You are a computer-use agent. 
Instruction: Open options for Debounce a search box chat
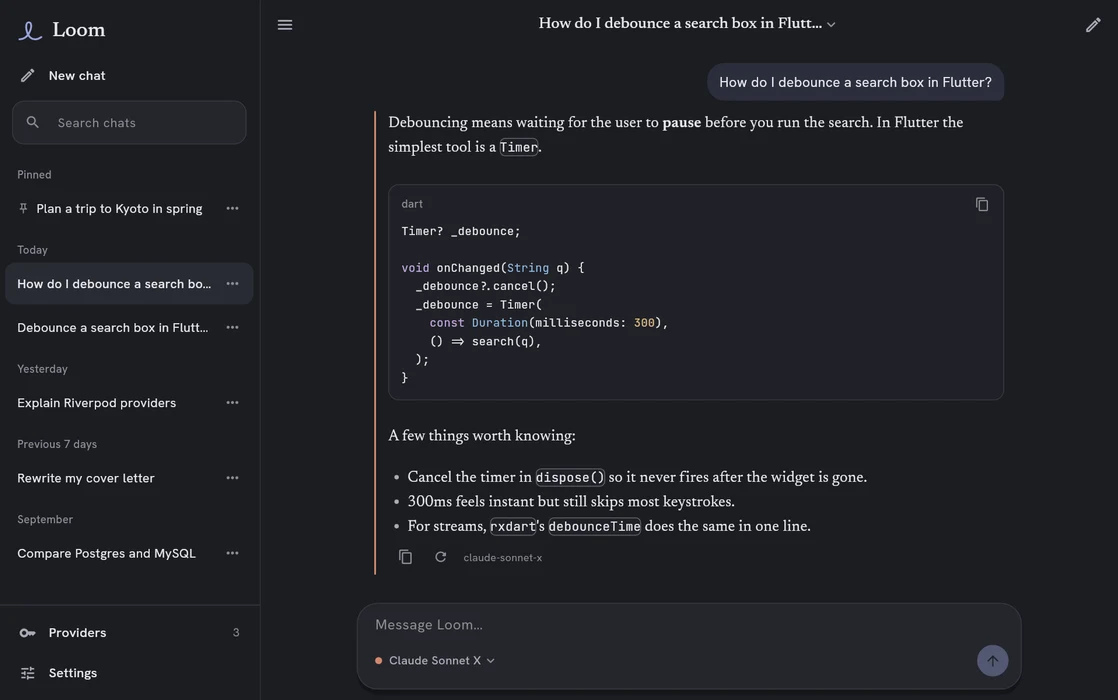coord(232,327)
